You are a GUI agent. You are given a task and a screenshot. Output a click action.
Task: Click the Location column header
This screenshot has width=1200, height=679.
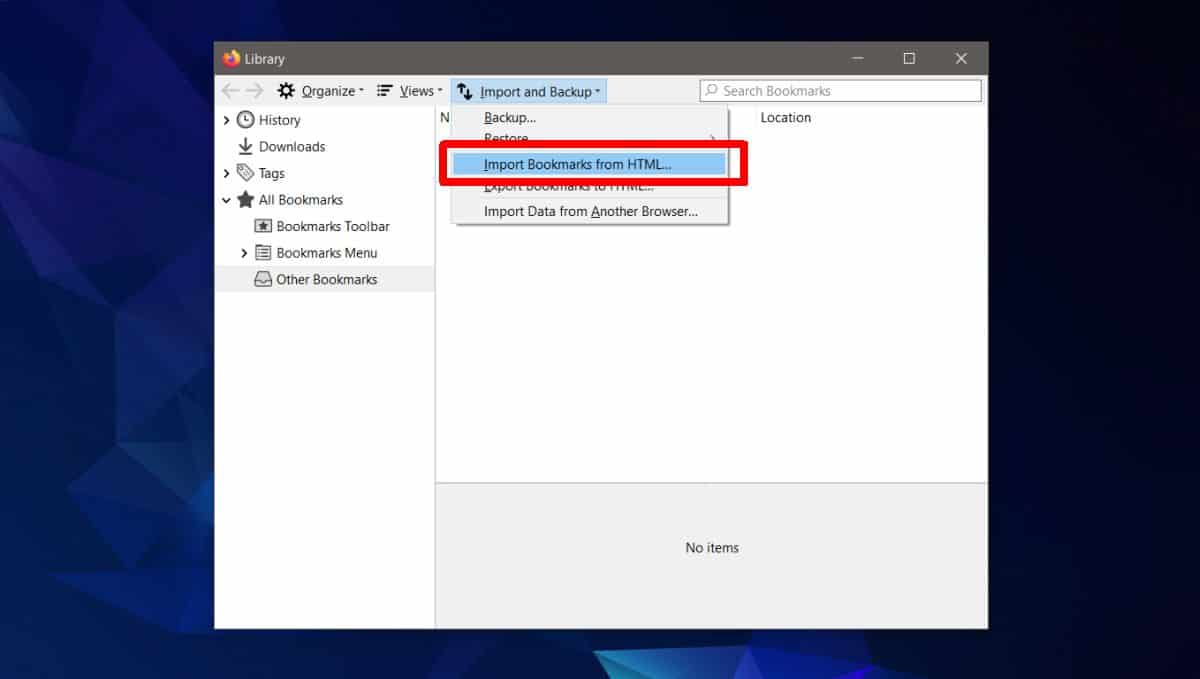coord(785,118)
